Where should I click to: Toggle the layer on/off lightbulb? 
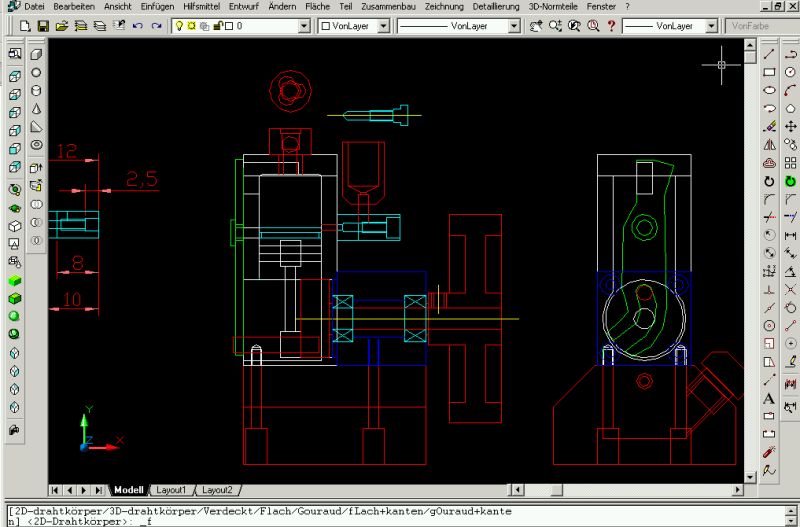tap(179, 26)
